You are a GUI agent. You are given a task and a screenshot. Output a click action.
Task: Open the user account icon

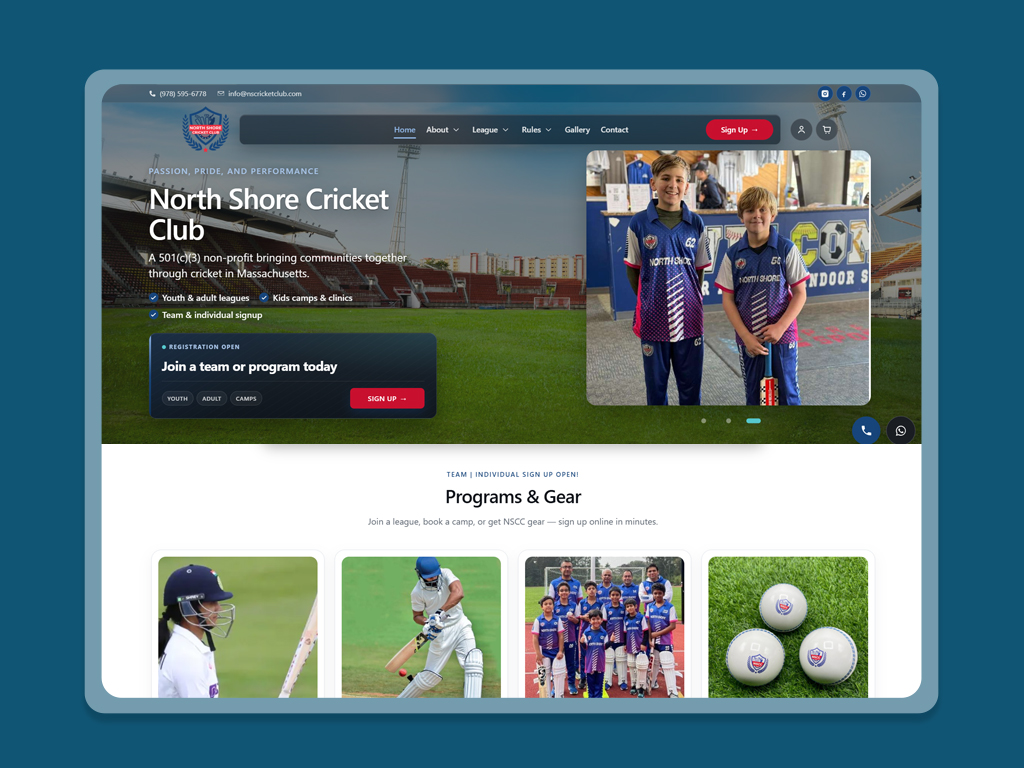point(801,129)
